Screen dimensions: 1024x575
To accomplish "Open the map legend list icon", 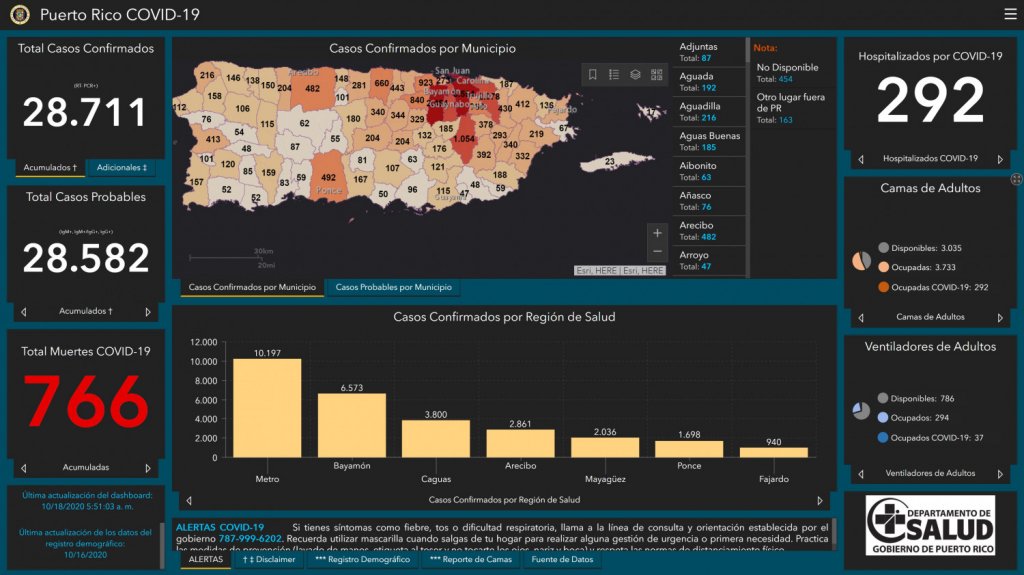I will click(x=614, y=75).
